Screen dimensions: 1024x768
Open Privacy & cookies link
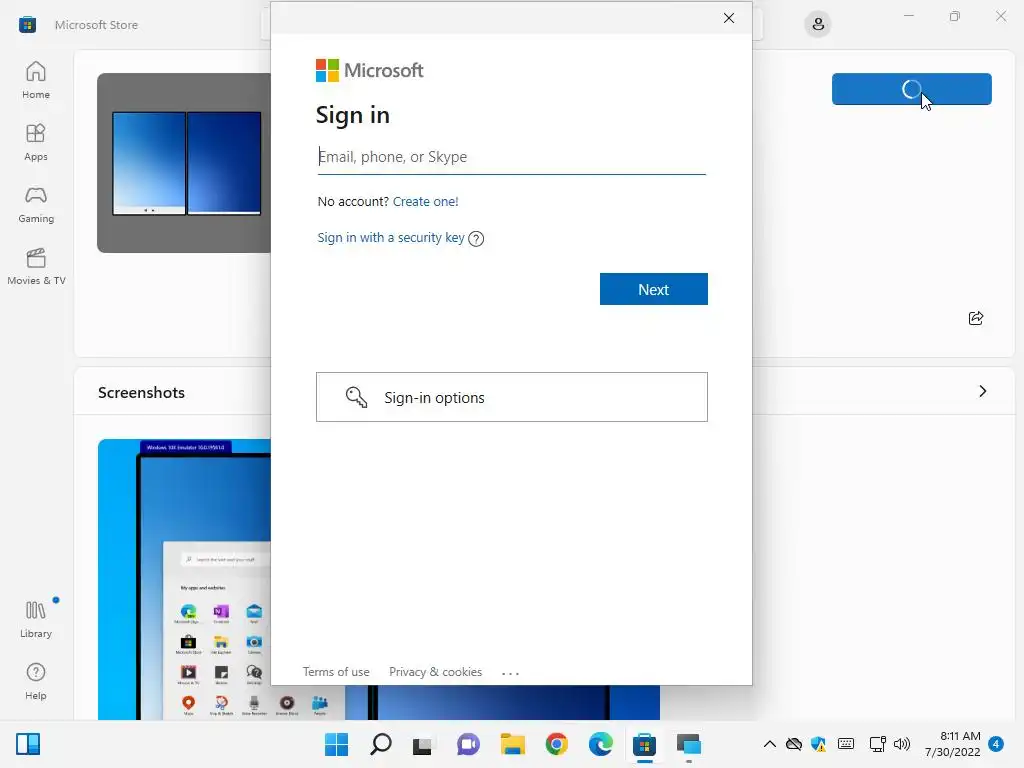point(436,672)
